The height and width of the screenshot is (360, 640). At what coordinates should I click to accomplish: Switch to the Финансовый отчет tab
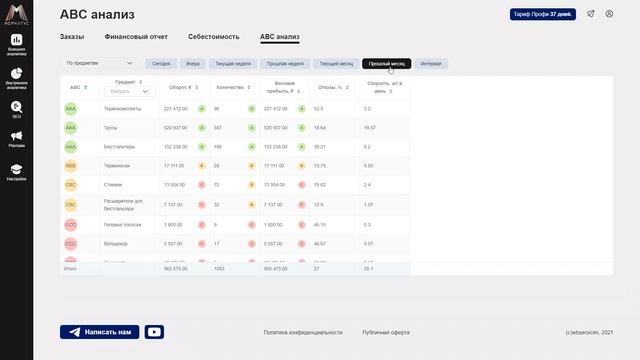[136, 37]
